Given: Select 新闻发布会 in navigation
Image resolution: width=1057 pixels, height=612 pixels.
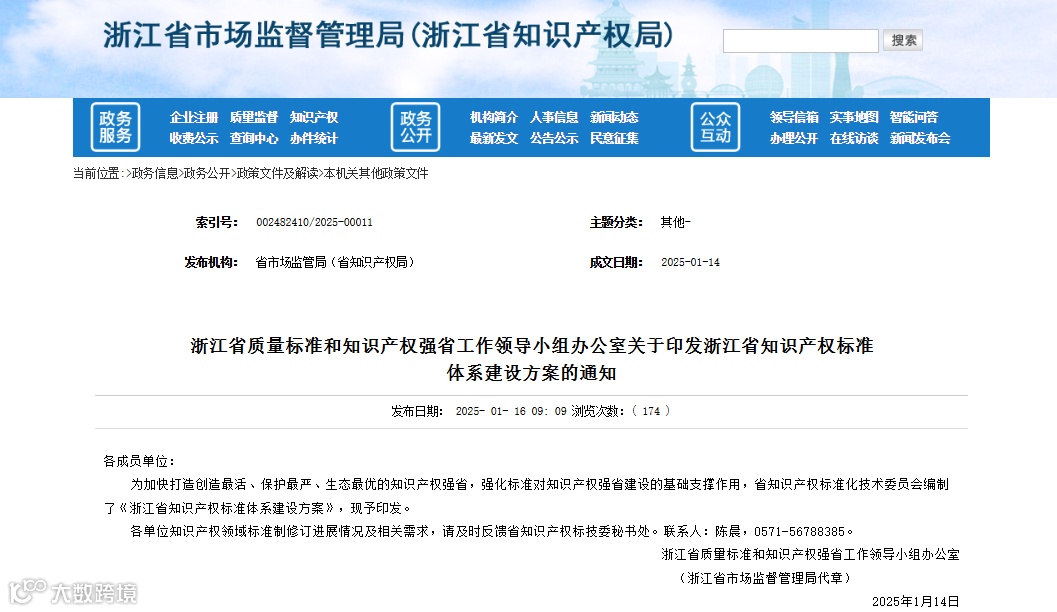Looking at the screenshot, I should pyautogui.click(x=920, y=138).
